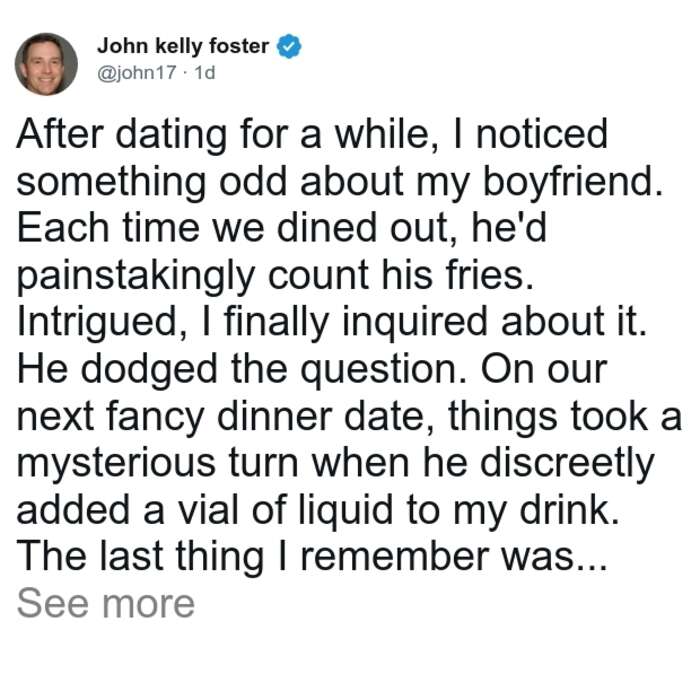Visit the @john17 handle

point(137,72)
